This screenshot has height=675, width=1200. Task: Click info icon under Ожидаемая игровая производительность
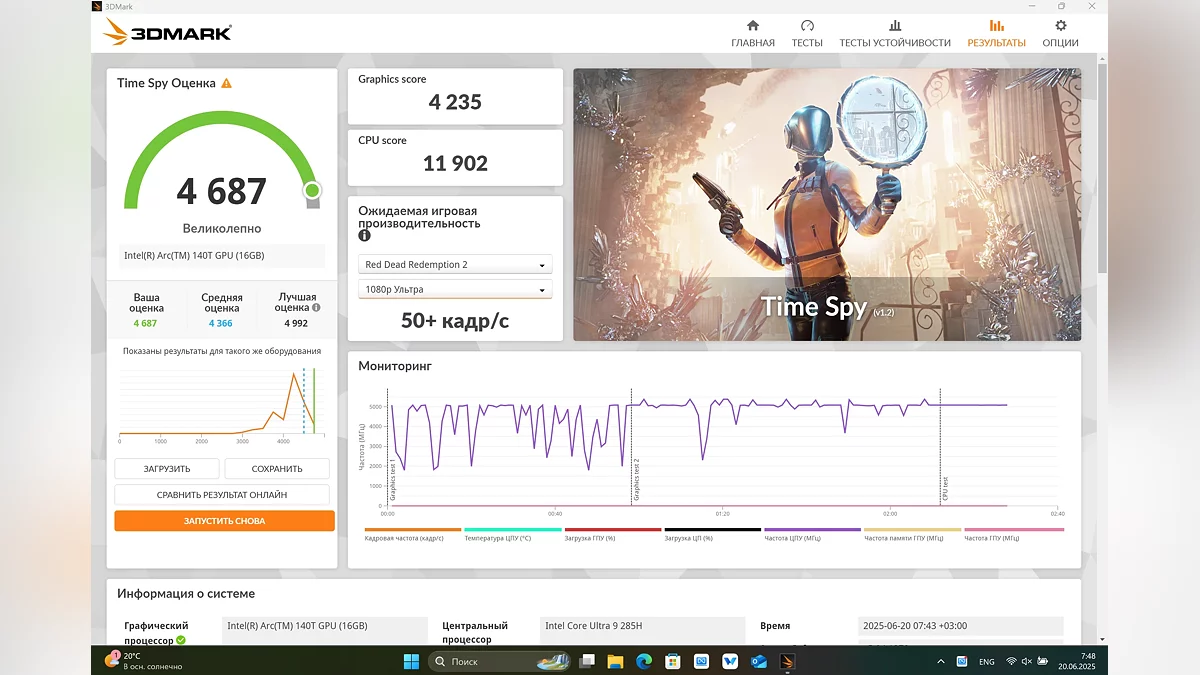365,237
